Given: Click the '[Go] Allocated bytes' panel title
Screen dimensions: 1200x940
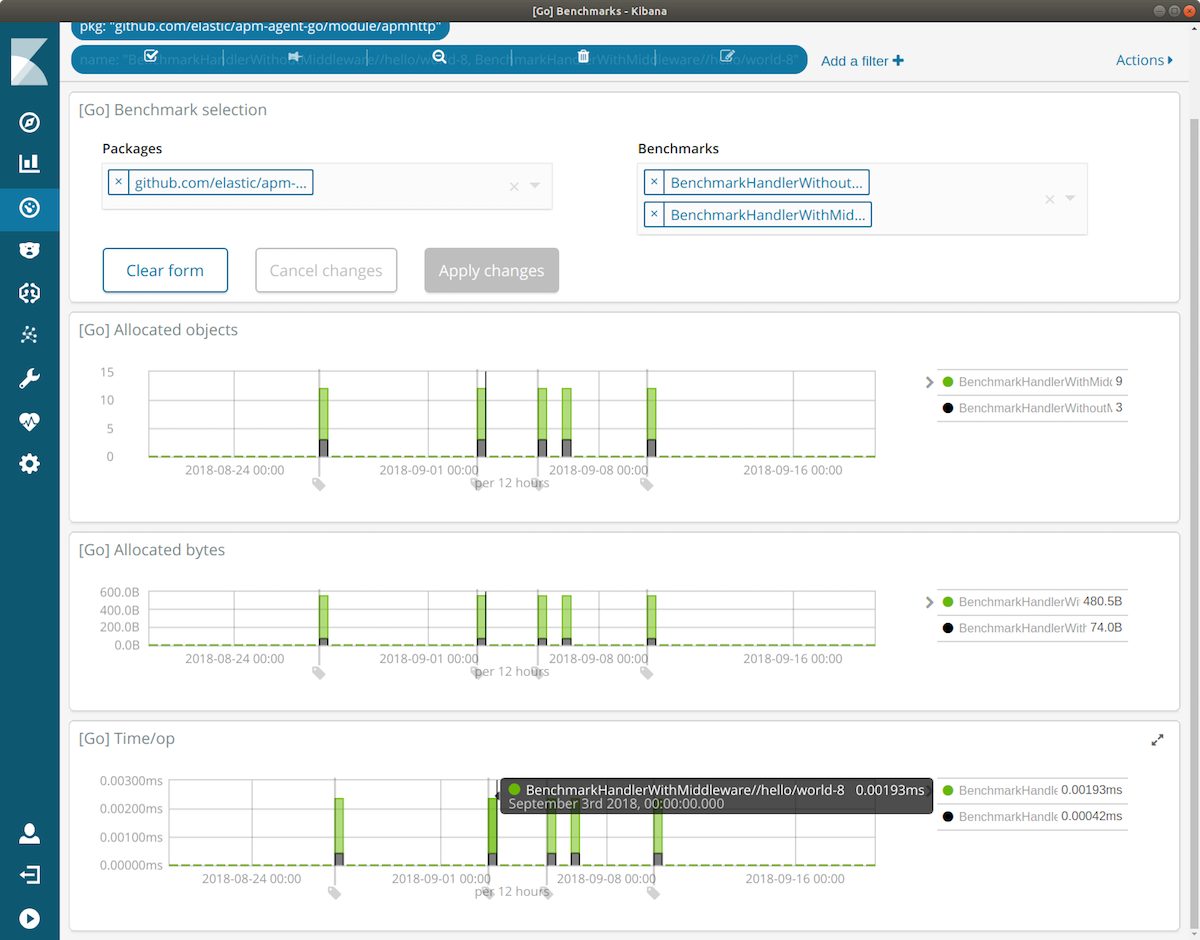Looking at the screenshot, I should (152, 550).
